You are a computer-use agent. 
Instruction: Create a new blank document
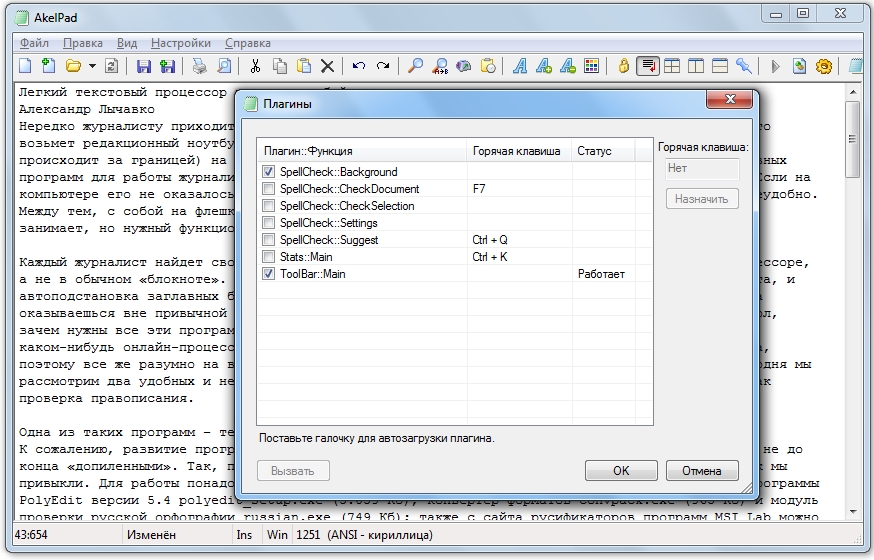pyautogui.click(x=25, y=66)
